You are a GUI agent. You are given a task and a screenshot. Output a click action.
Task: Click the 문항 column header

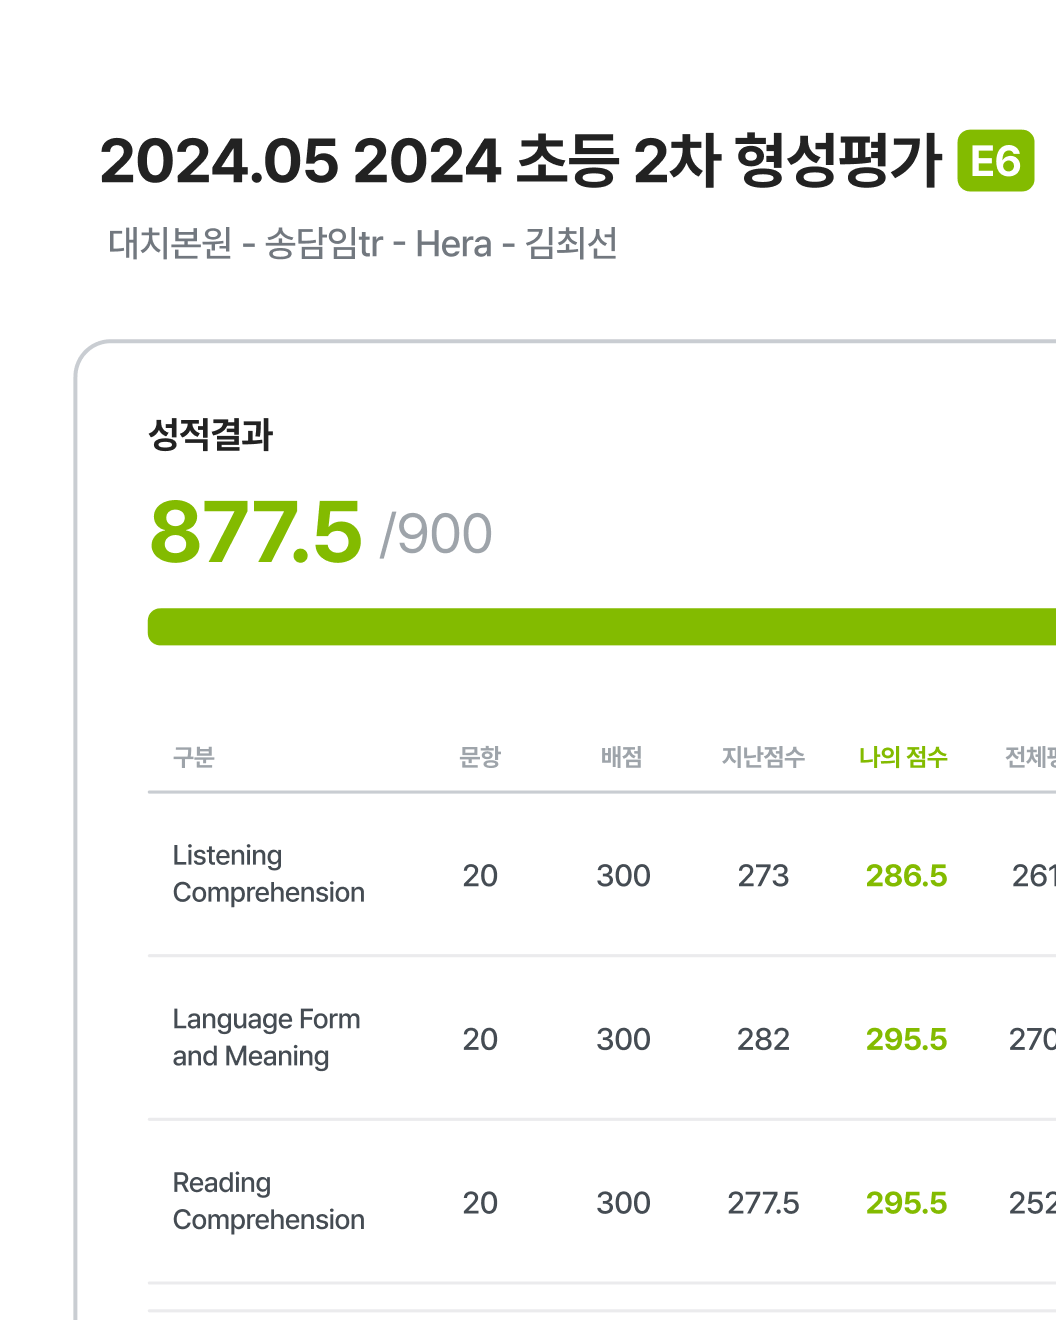point(480,757)
